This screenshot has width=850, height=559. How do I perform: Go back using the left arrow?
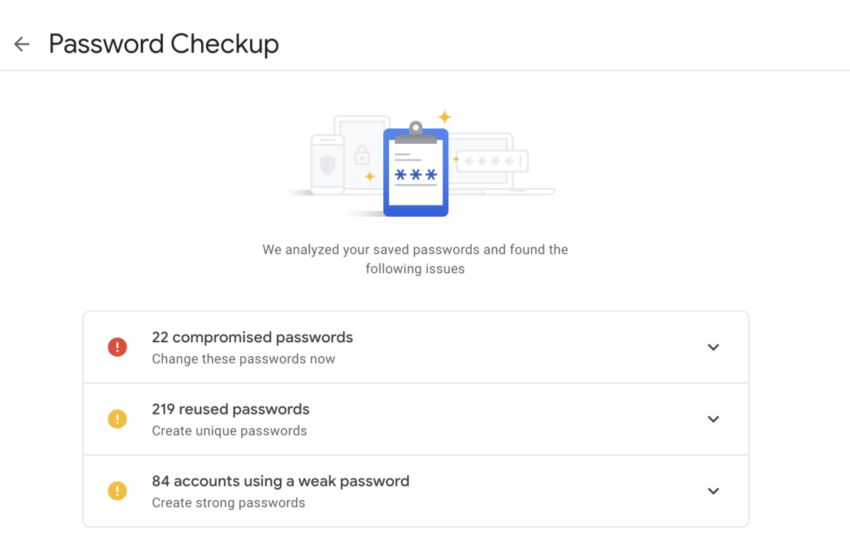point(22,44)
